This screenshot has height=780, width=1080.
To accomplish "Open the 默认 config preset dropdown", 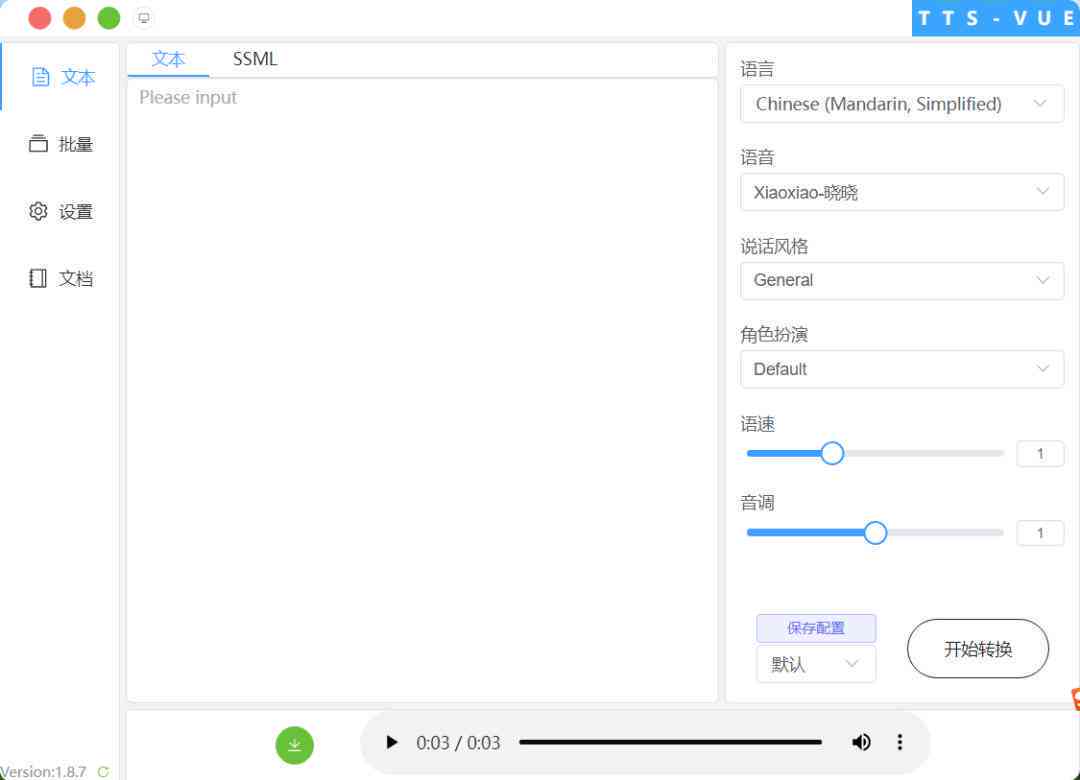I will pyautogui.click(x=816, y=664).
